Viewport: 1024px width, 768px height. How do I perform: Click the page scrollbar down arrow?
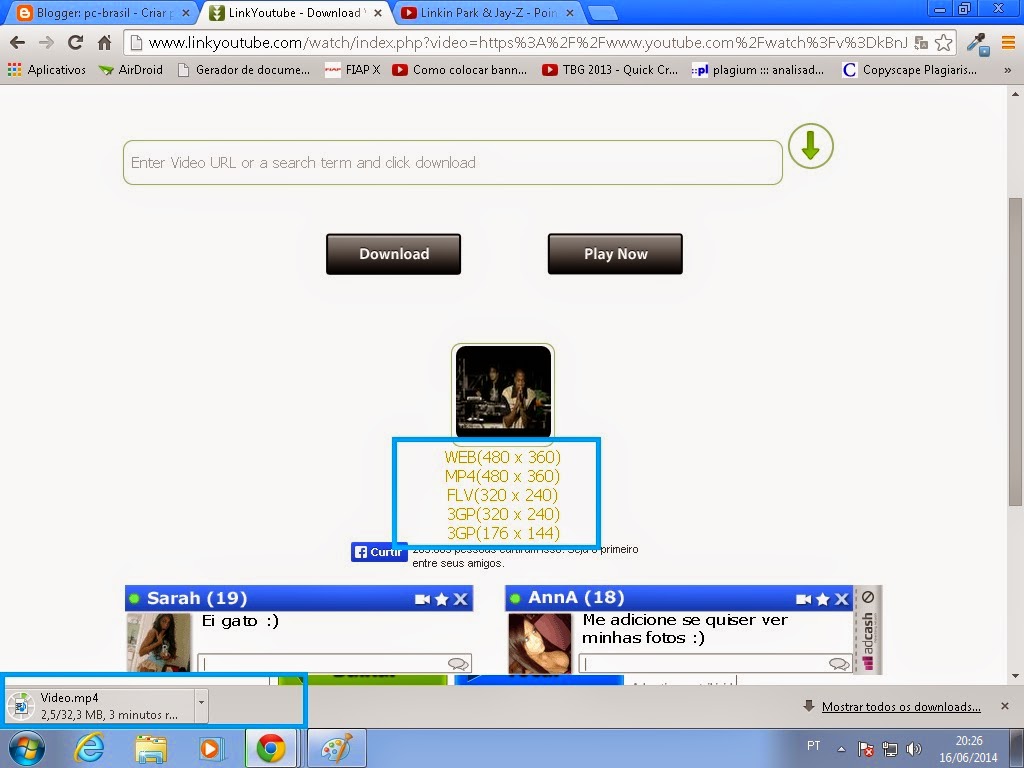[x=1015, y=677]
